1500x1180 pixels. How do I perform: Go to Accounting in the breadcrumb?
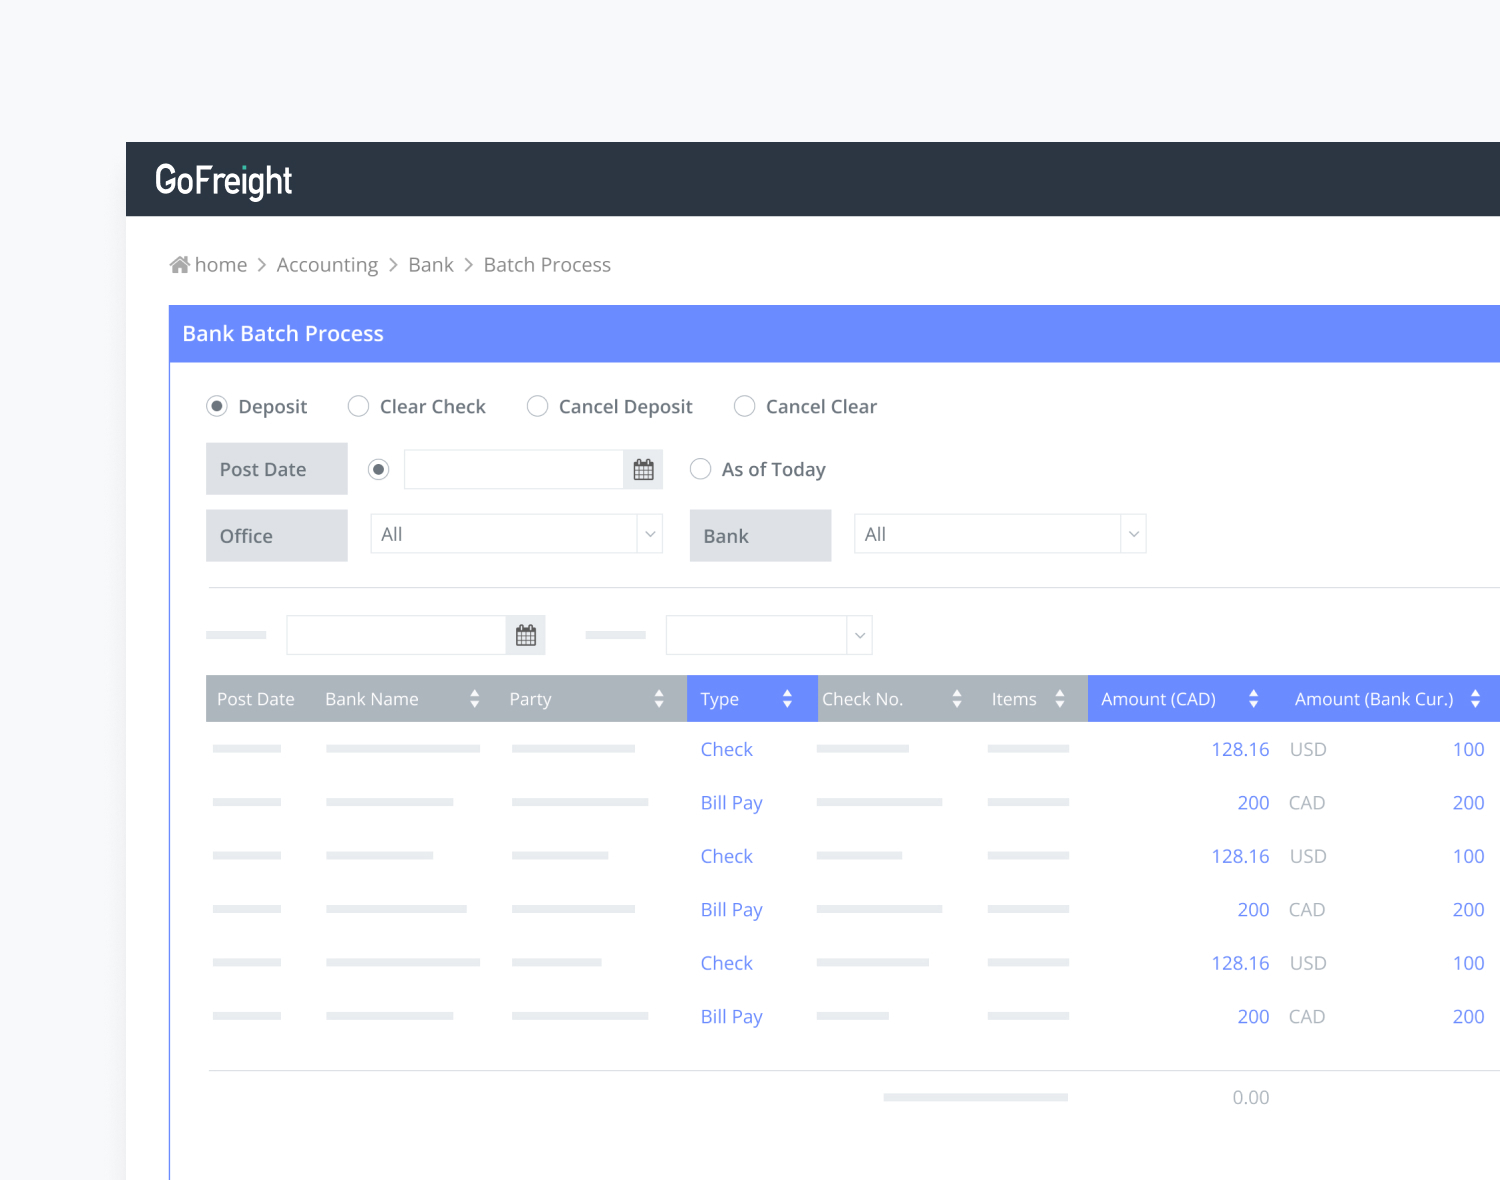click(x=327, y=265)
